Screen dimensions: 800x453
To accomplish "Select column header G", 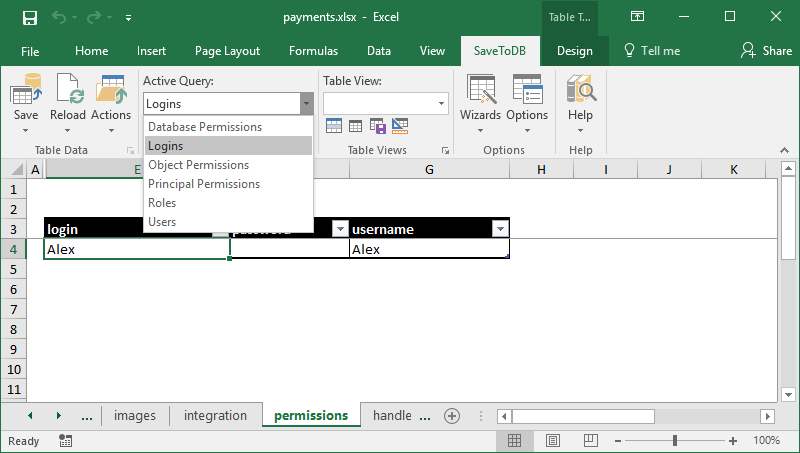I will click(x=429, y=169).
